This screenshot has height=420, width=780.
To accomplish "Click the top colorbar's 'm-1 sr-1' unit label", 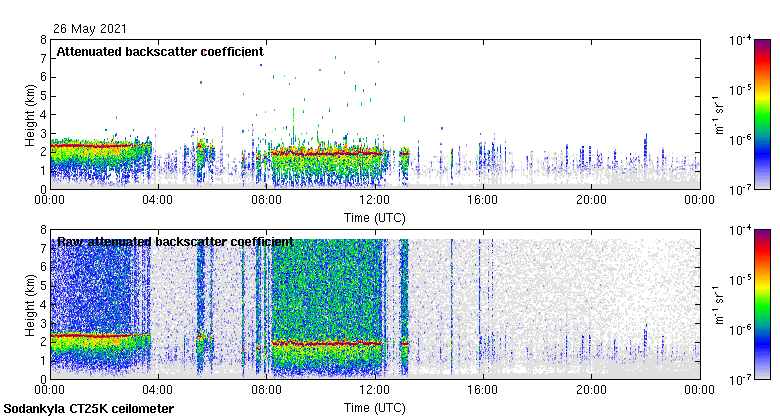I will (x=719, y=115).
